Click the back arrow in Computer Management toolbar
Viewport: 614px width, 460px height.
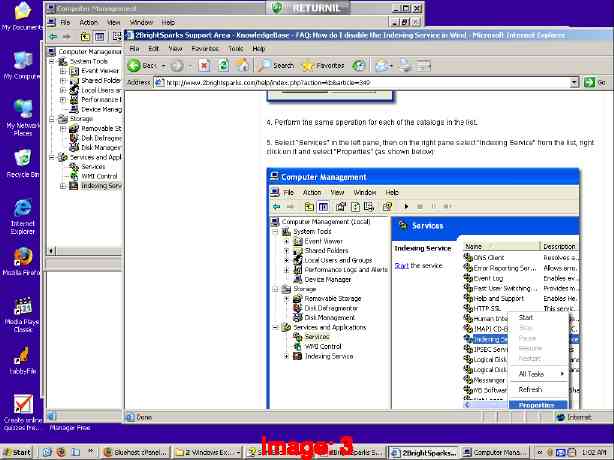click(x=53, y=36)
